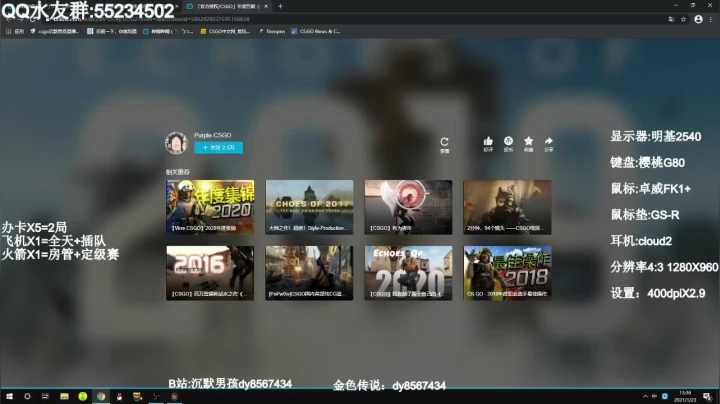Click the replay icon on the video end screen
The height and width of the screenshot is (404, 720).
pyautogui.click(x=444, y=142)
